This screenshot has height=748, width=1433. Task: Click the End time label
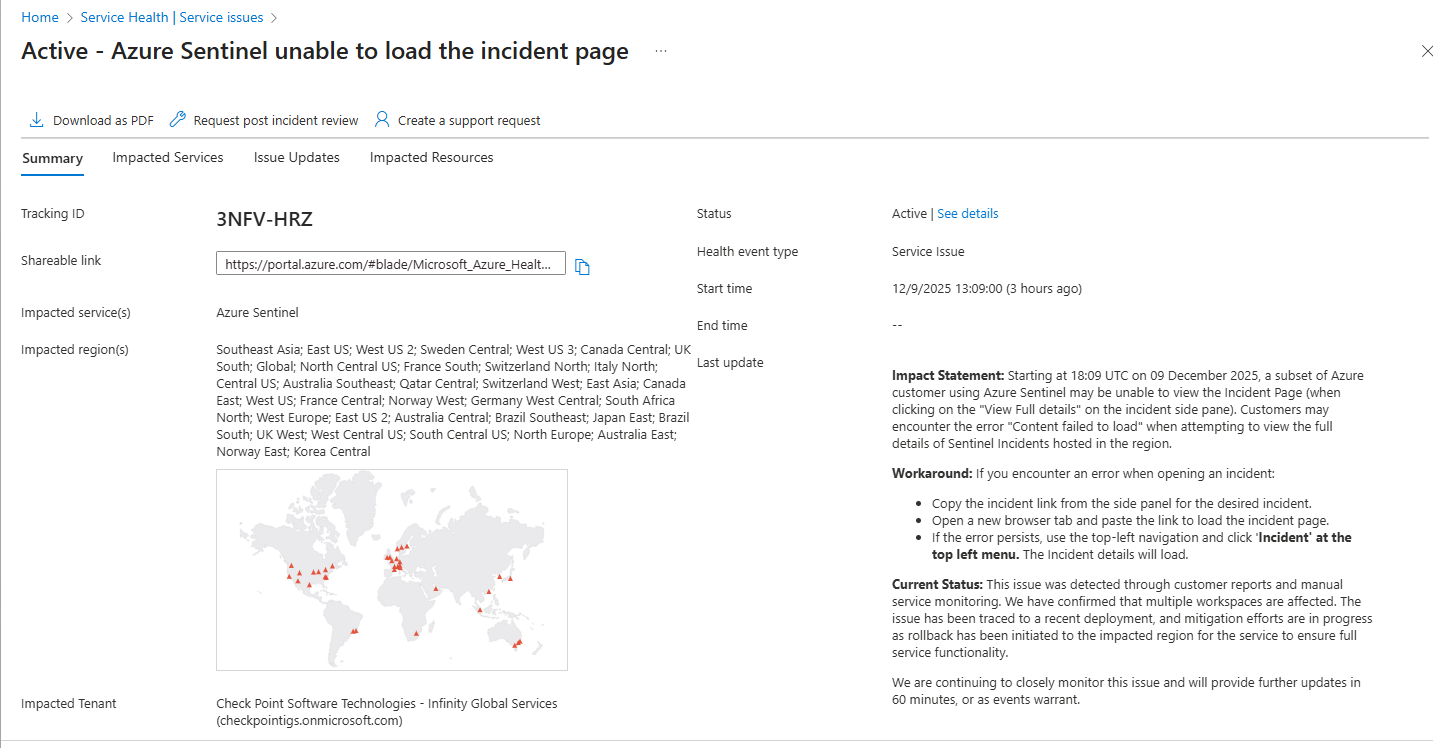pyautogui.click(x=722, y=326)
